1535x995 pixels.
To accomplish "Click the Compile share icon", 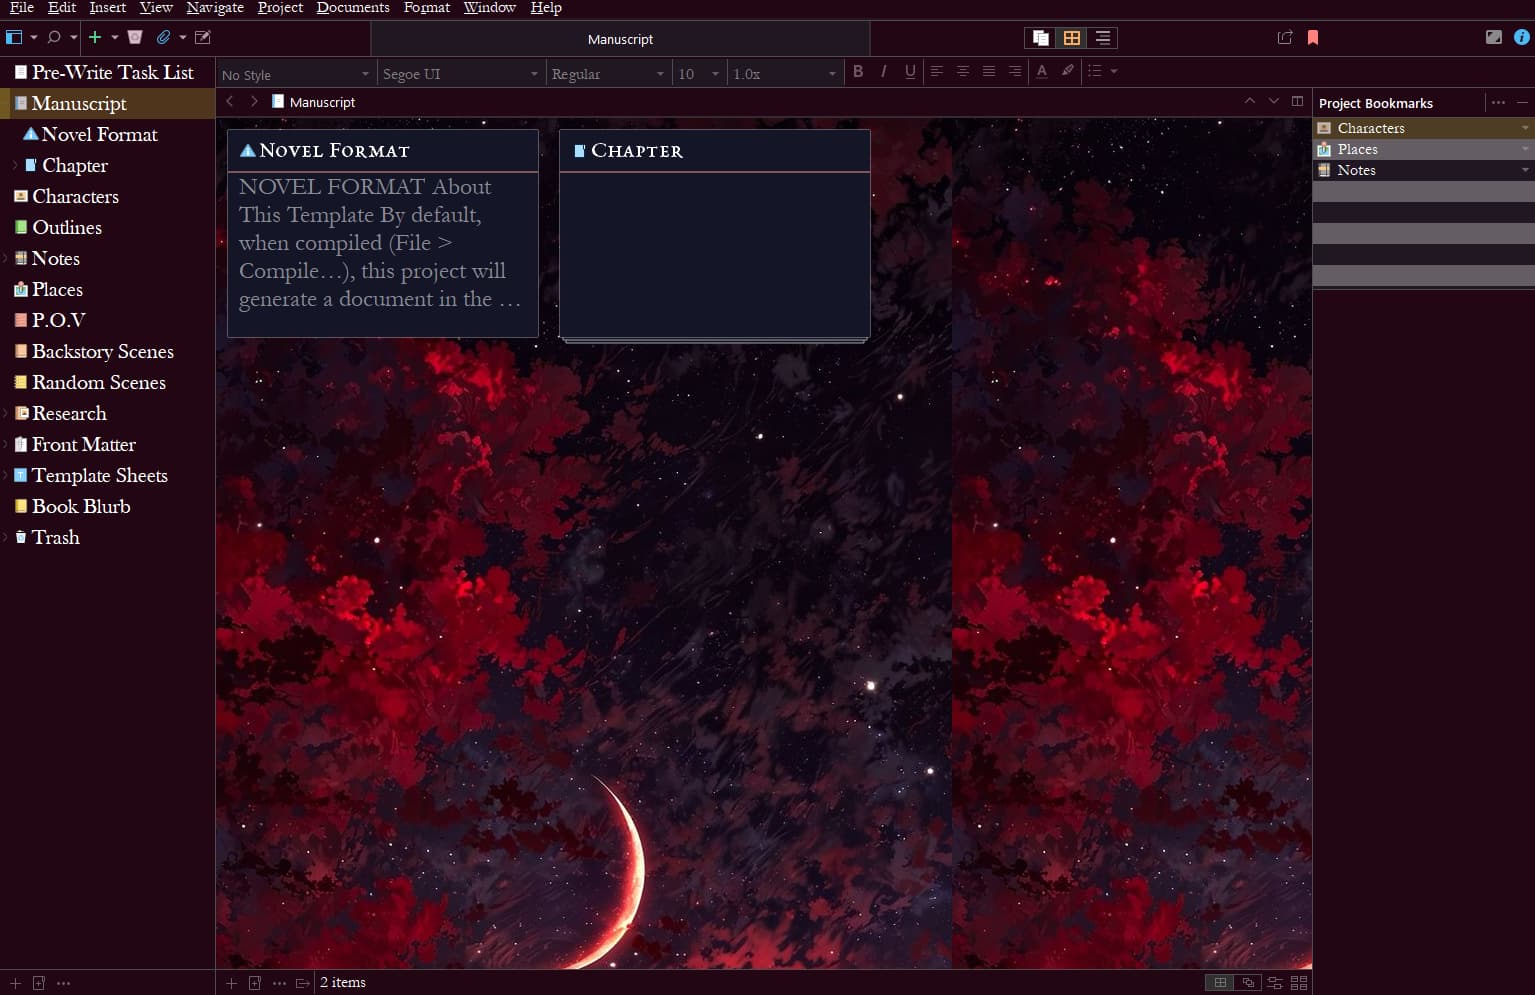I will pyautogui.click(x=1285, y=37).
